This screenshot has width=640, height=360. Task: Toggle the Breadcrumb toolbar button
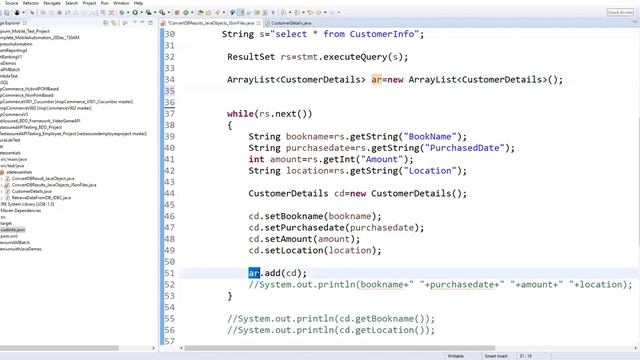[x=232, y=12]
